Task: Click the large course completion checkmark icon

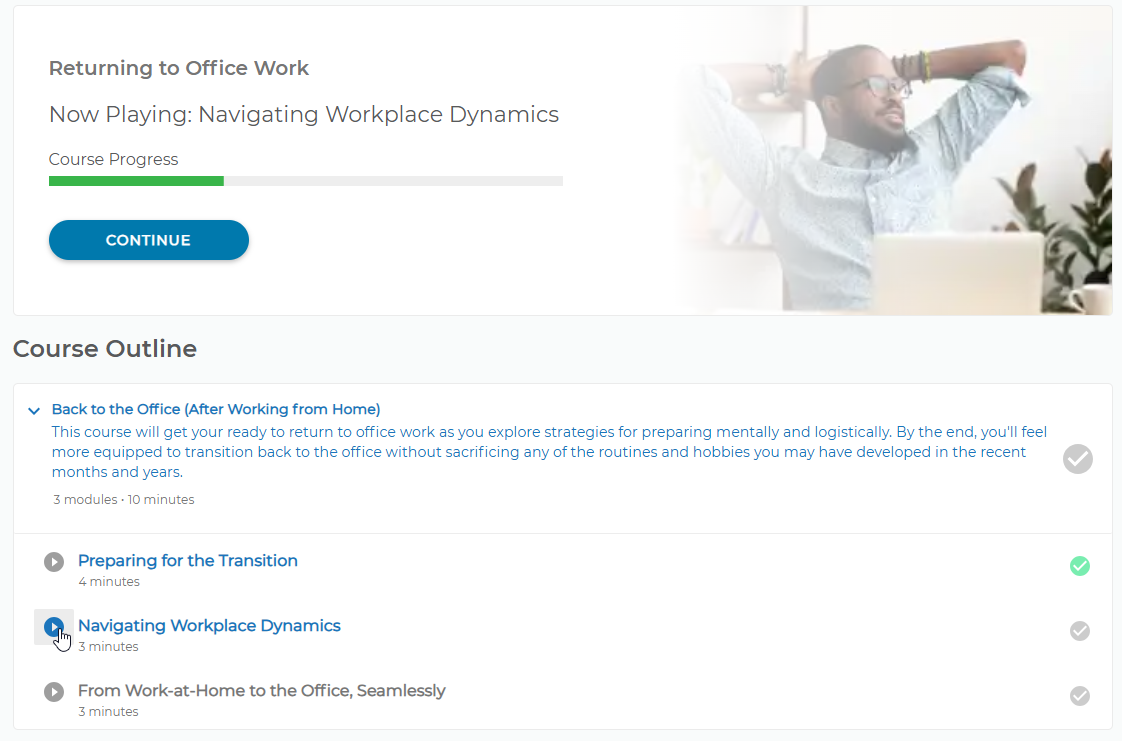Action: [1078, 458]
